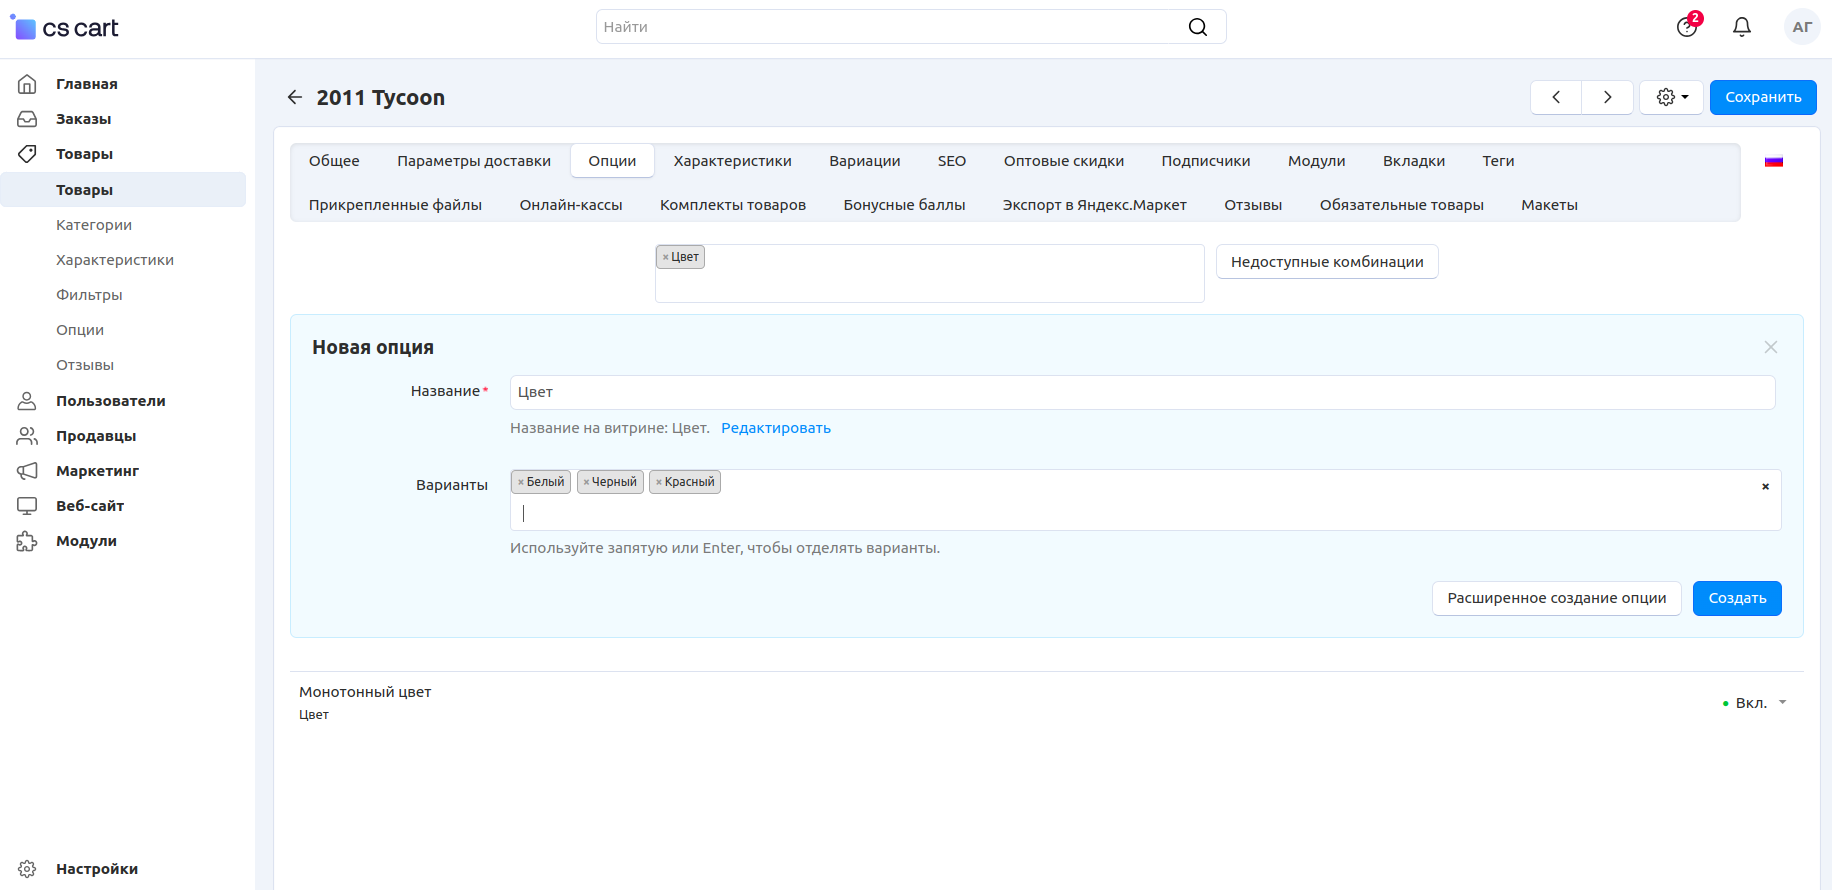This screenshot has height=890, width=1832.
Task: Open the help center icon with badge
Action: click(x=1687, y=27)
